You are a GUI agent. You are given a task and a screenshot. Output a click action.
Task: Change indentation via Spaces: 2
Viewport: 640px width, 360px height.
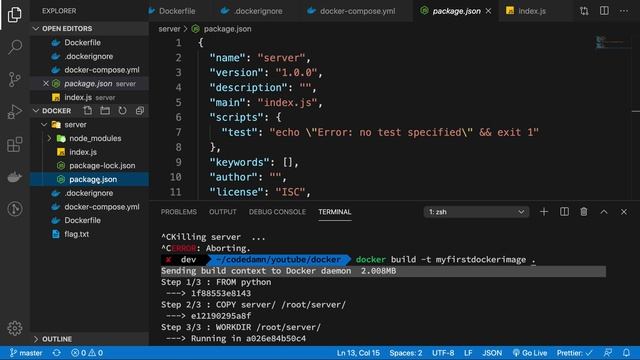405,353
